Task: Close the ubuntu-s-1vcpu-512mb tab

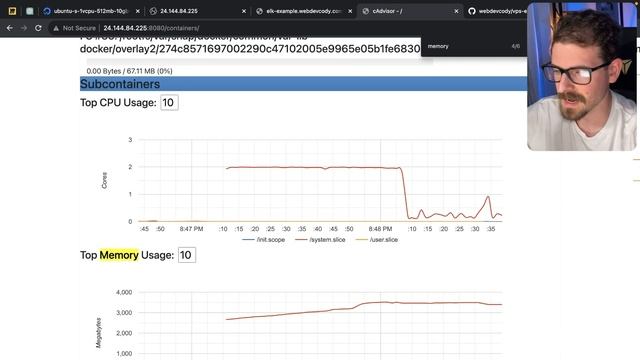Action: click(x=138, y=11)
